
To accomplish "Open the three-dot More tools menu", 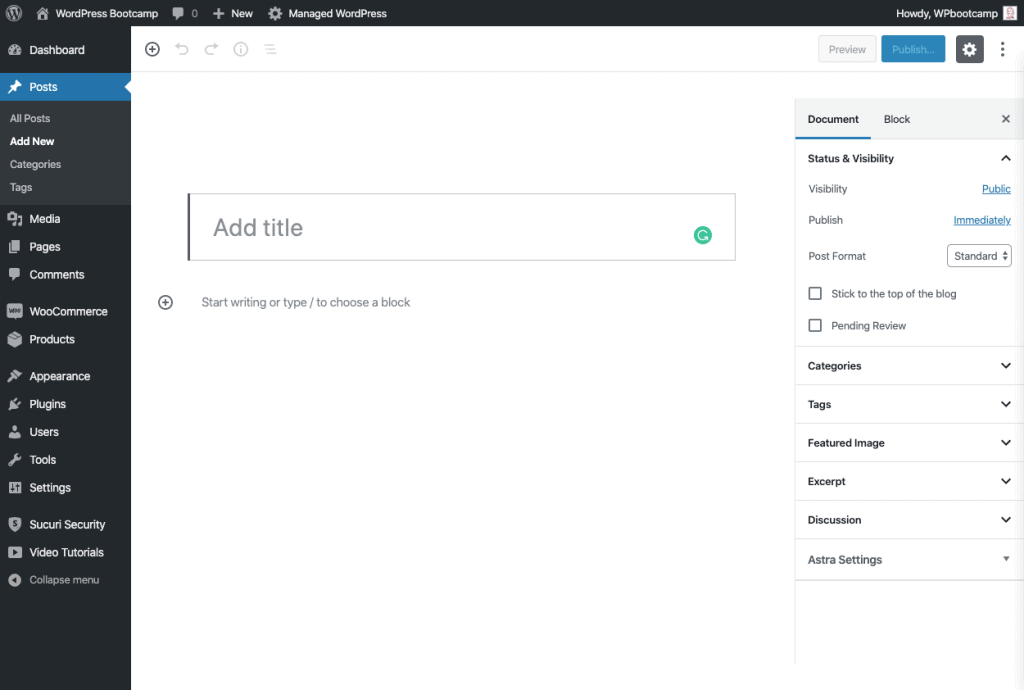I will [x=1002, y=49].
